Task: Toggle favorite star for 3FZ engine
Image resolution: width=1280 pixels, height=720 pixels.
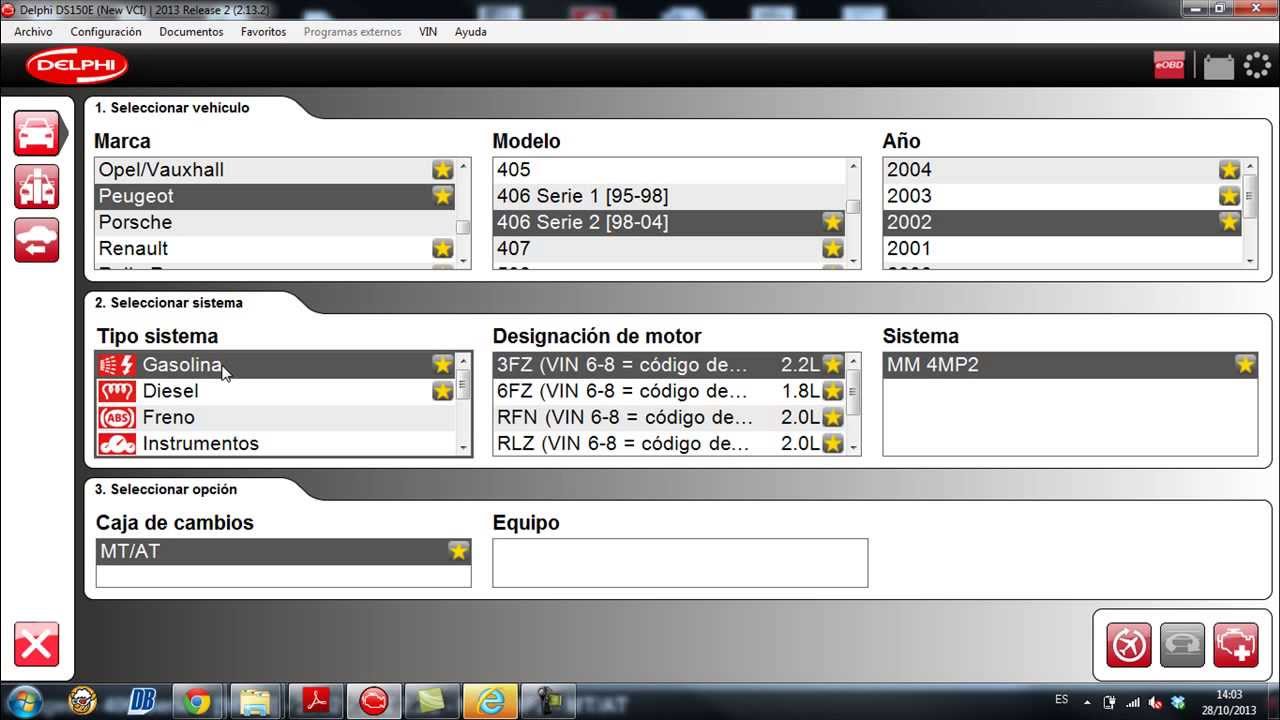Action: point(832,365)
